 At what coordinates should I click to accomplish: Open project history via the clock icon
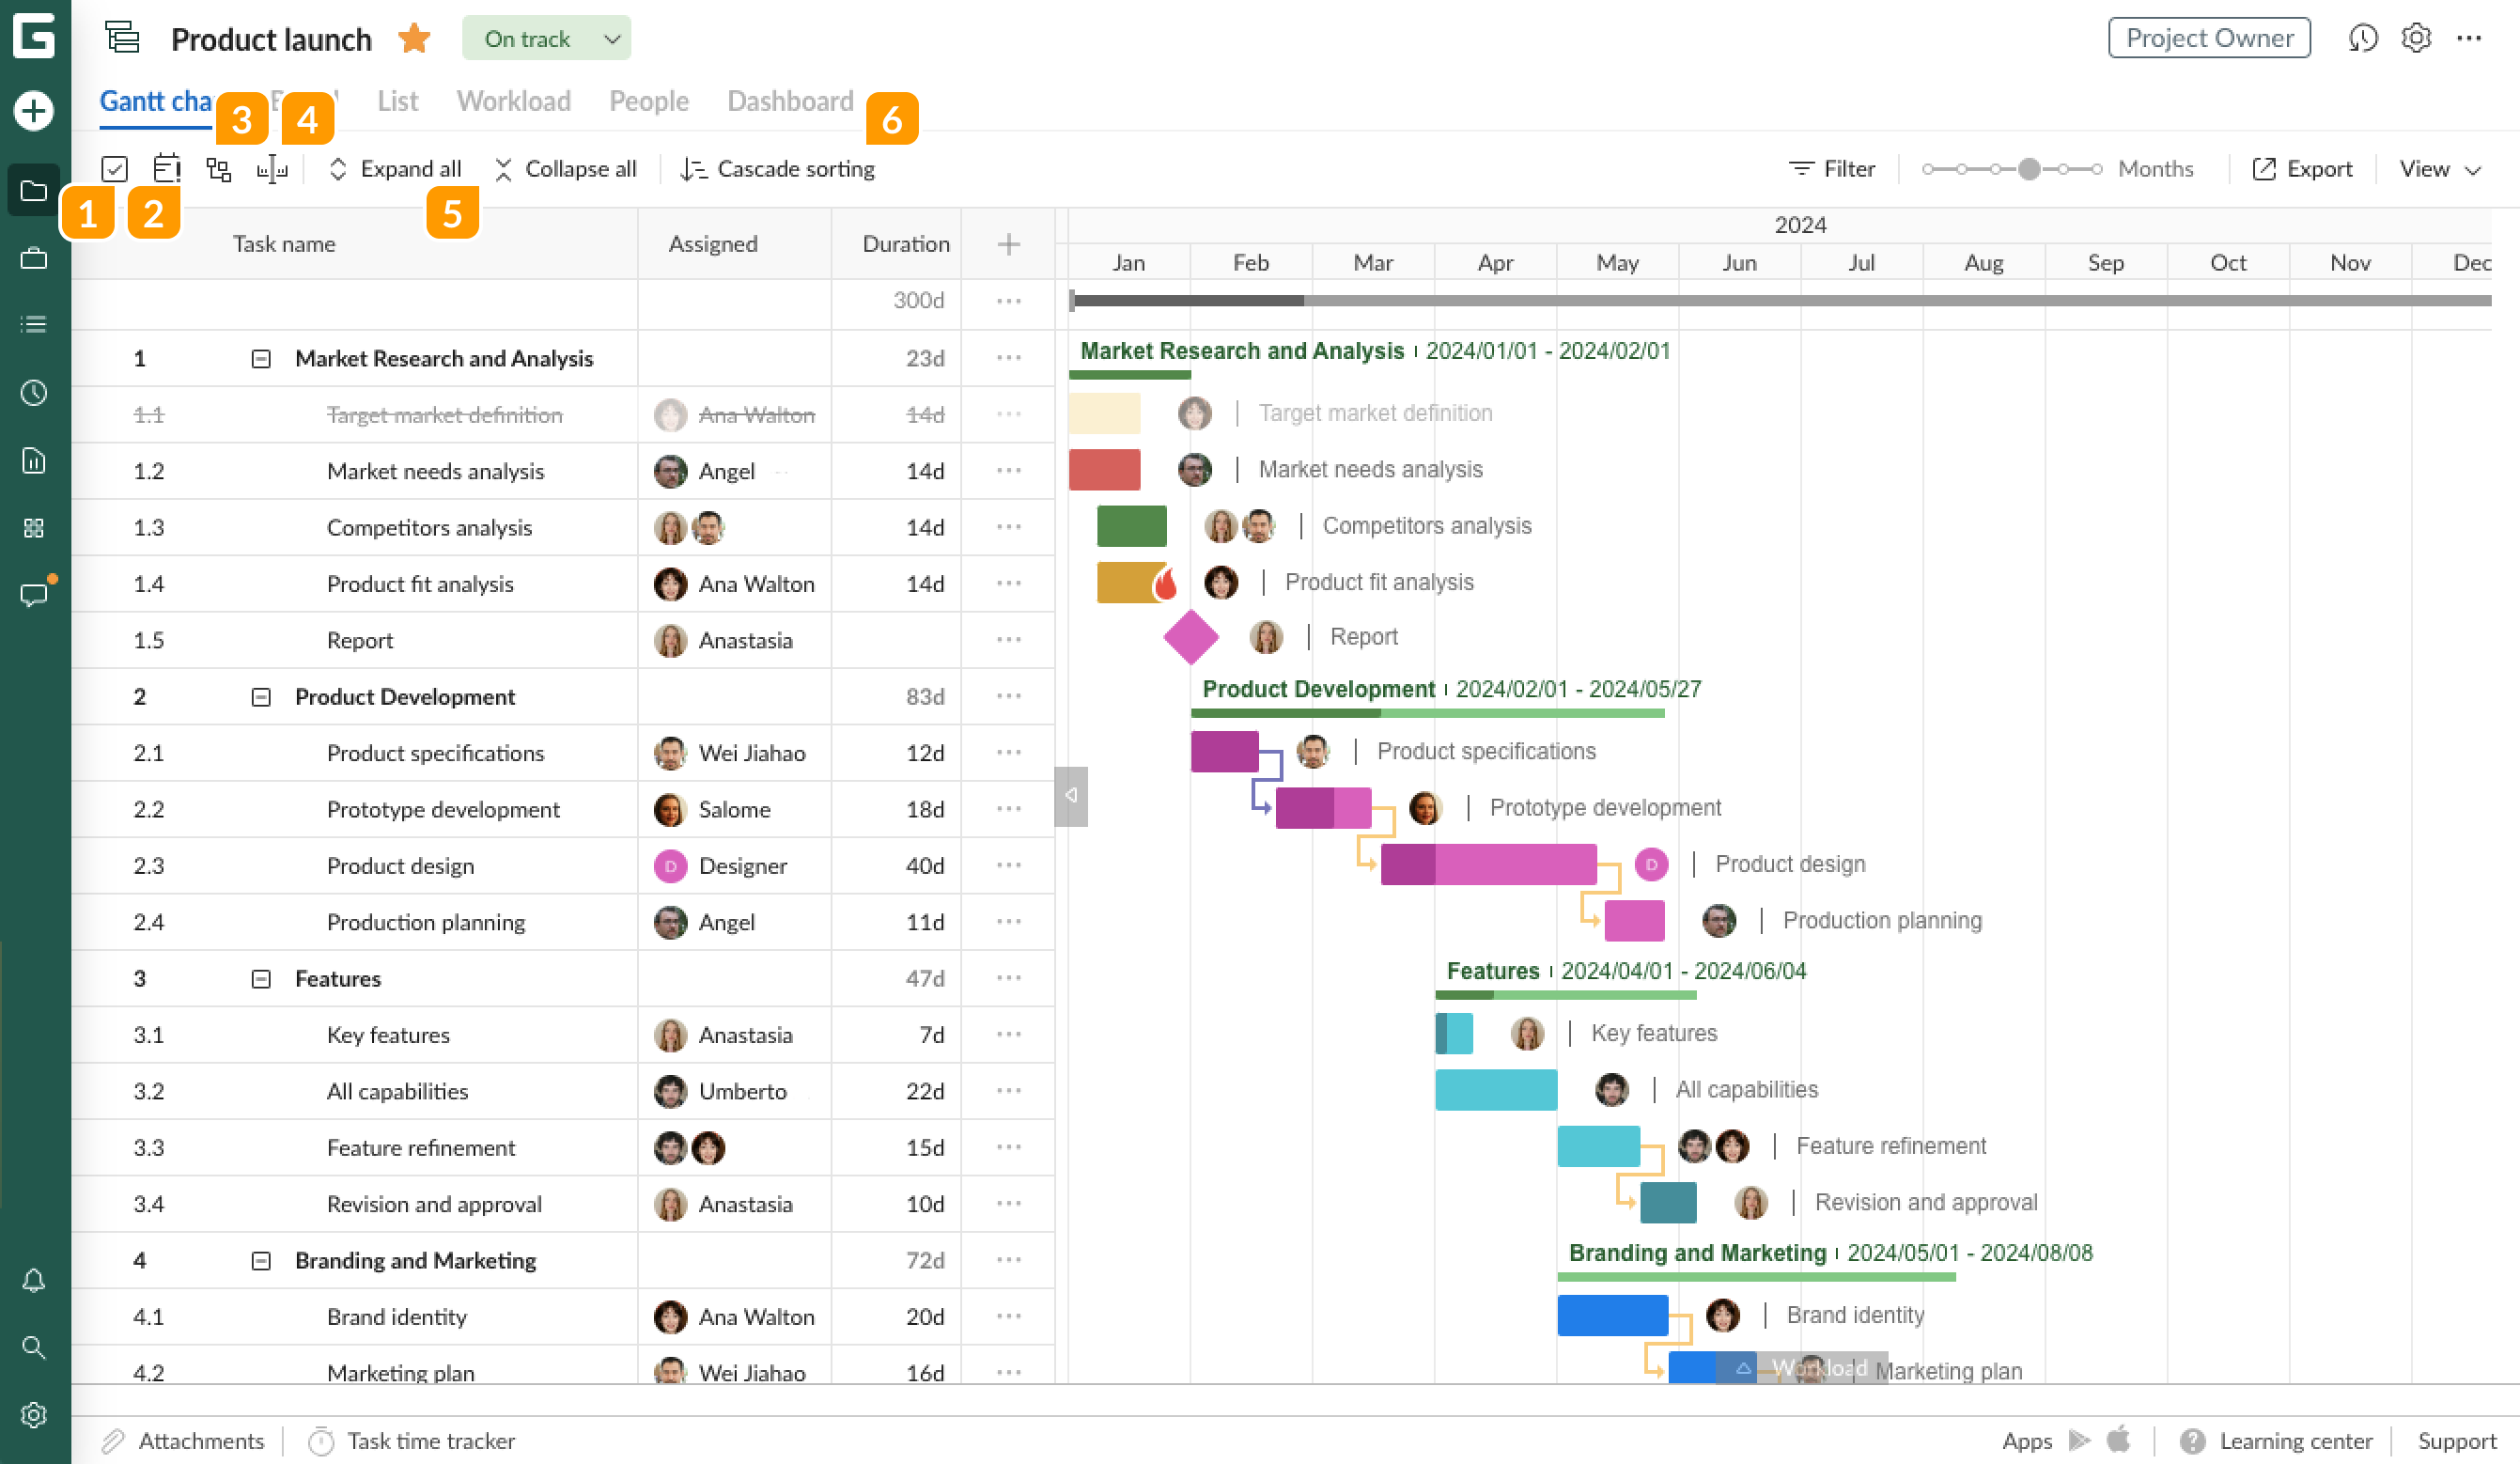(2364, 38)
